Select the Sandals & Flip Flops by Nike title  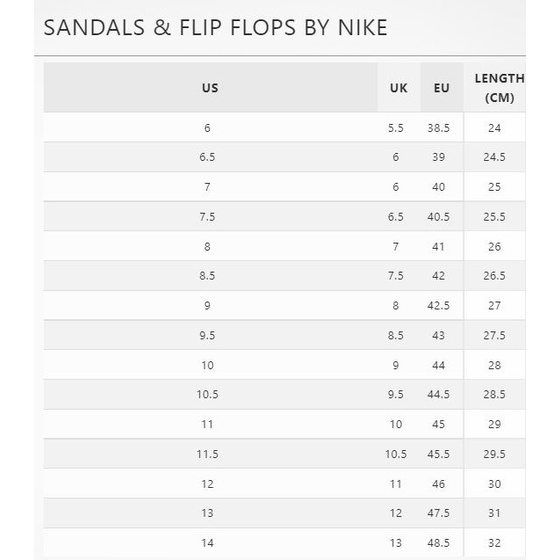click(x=215, y=28)
